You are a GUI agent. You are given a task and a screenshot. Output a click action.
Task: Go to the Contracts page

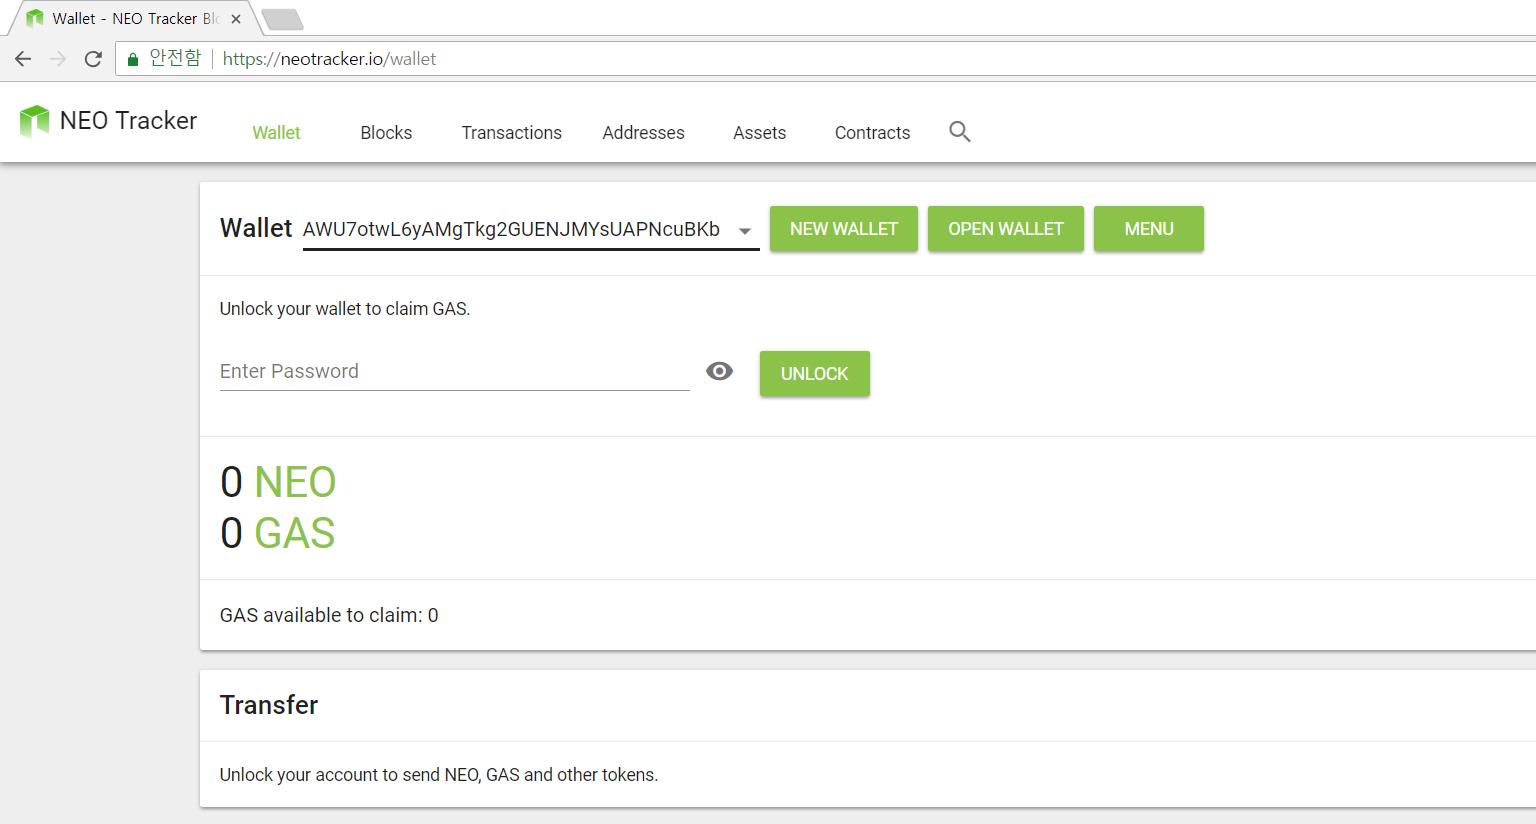click(x=872, y=133)
